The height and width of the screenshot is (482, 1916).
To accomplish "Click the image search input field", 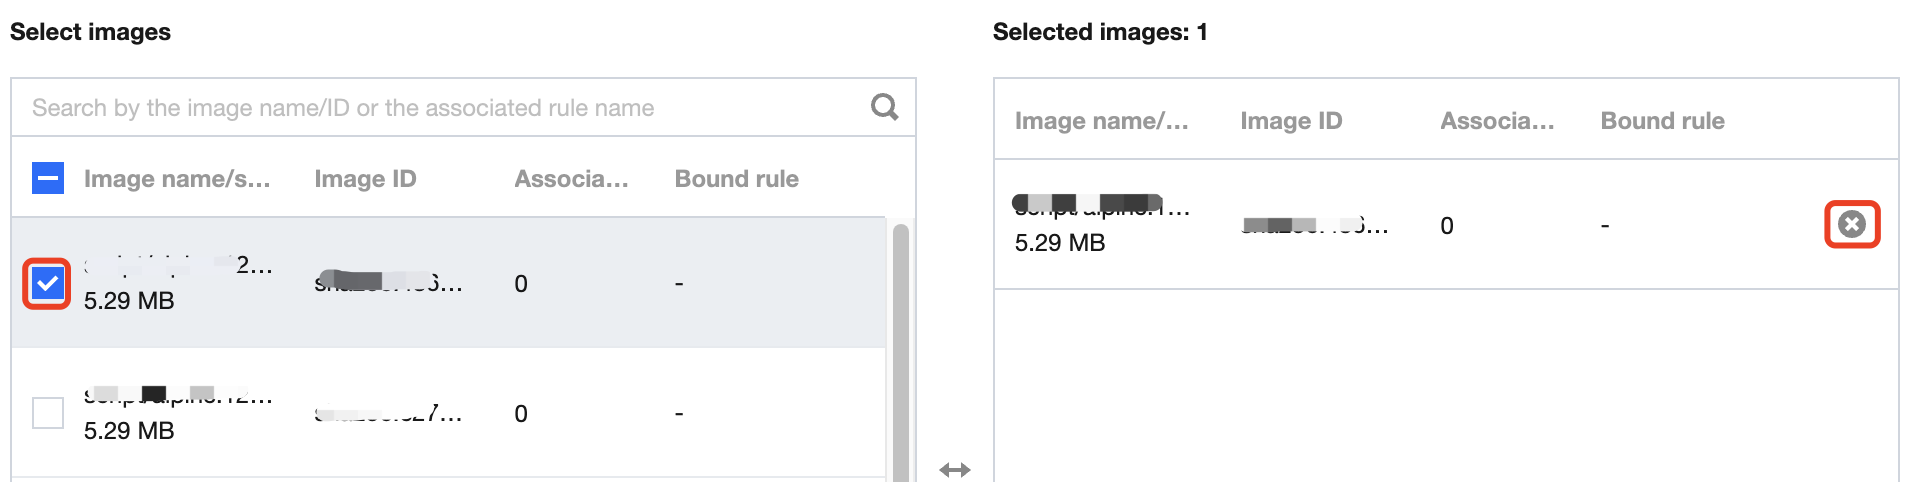I will [440, 108].
